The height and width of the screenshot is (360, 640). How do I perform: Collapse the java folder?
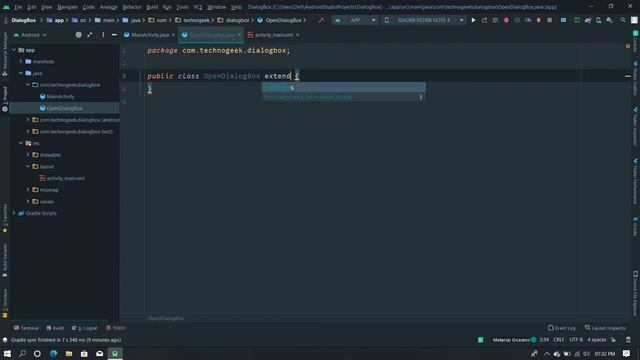[21, 73]
